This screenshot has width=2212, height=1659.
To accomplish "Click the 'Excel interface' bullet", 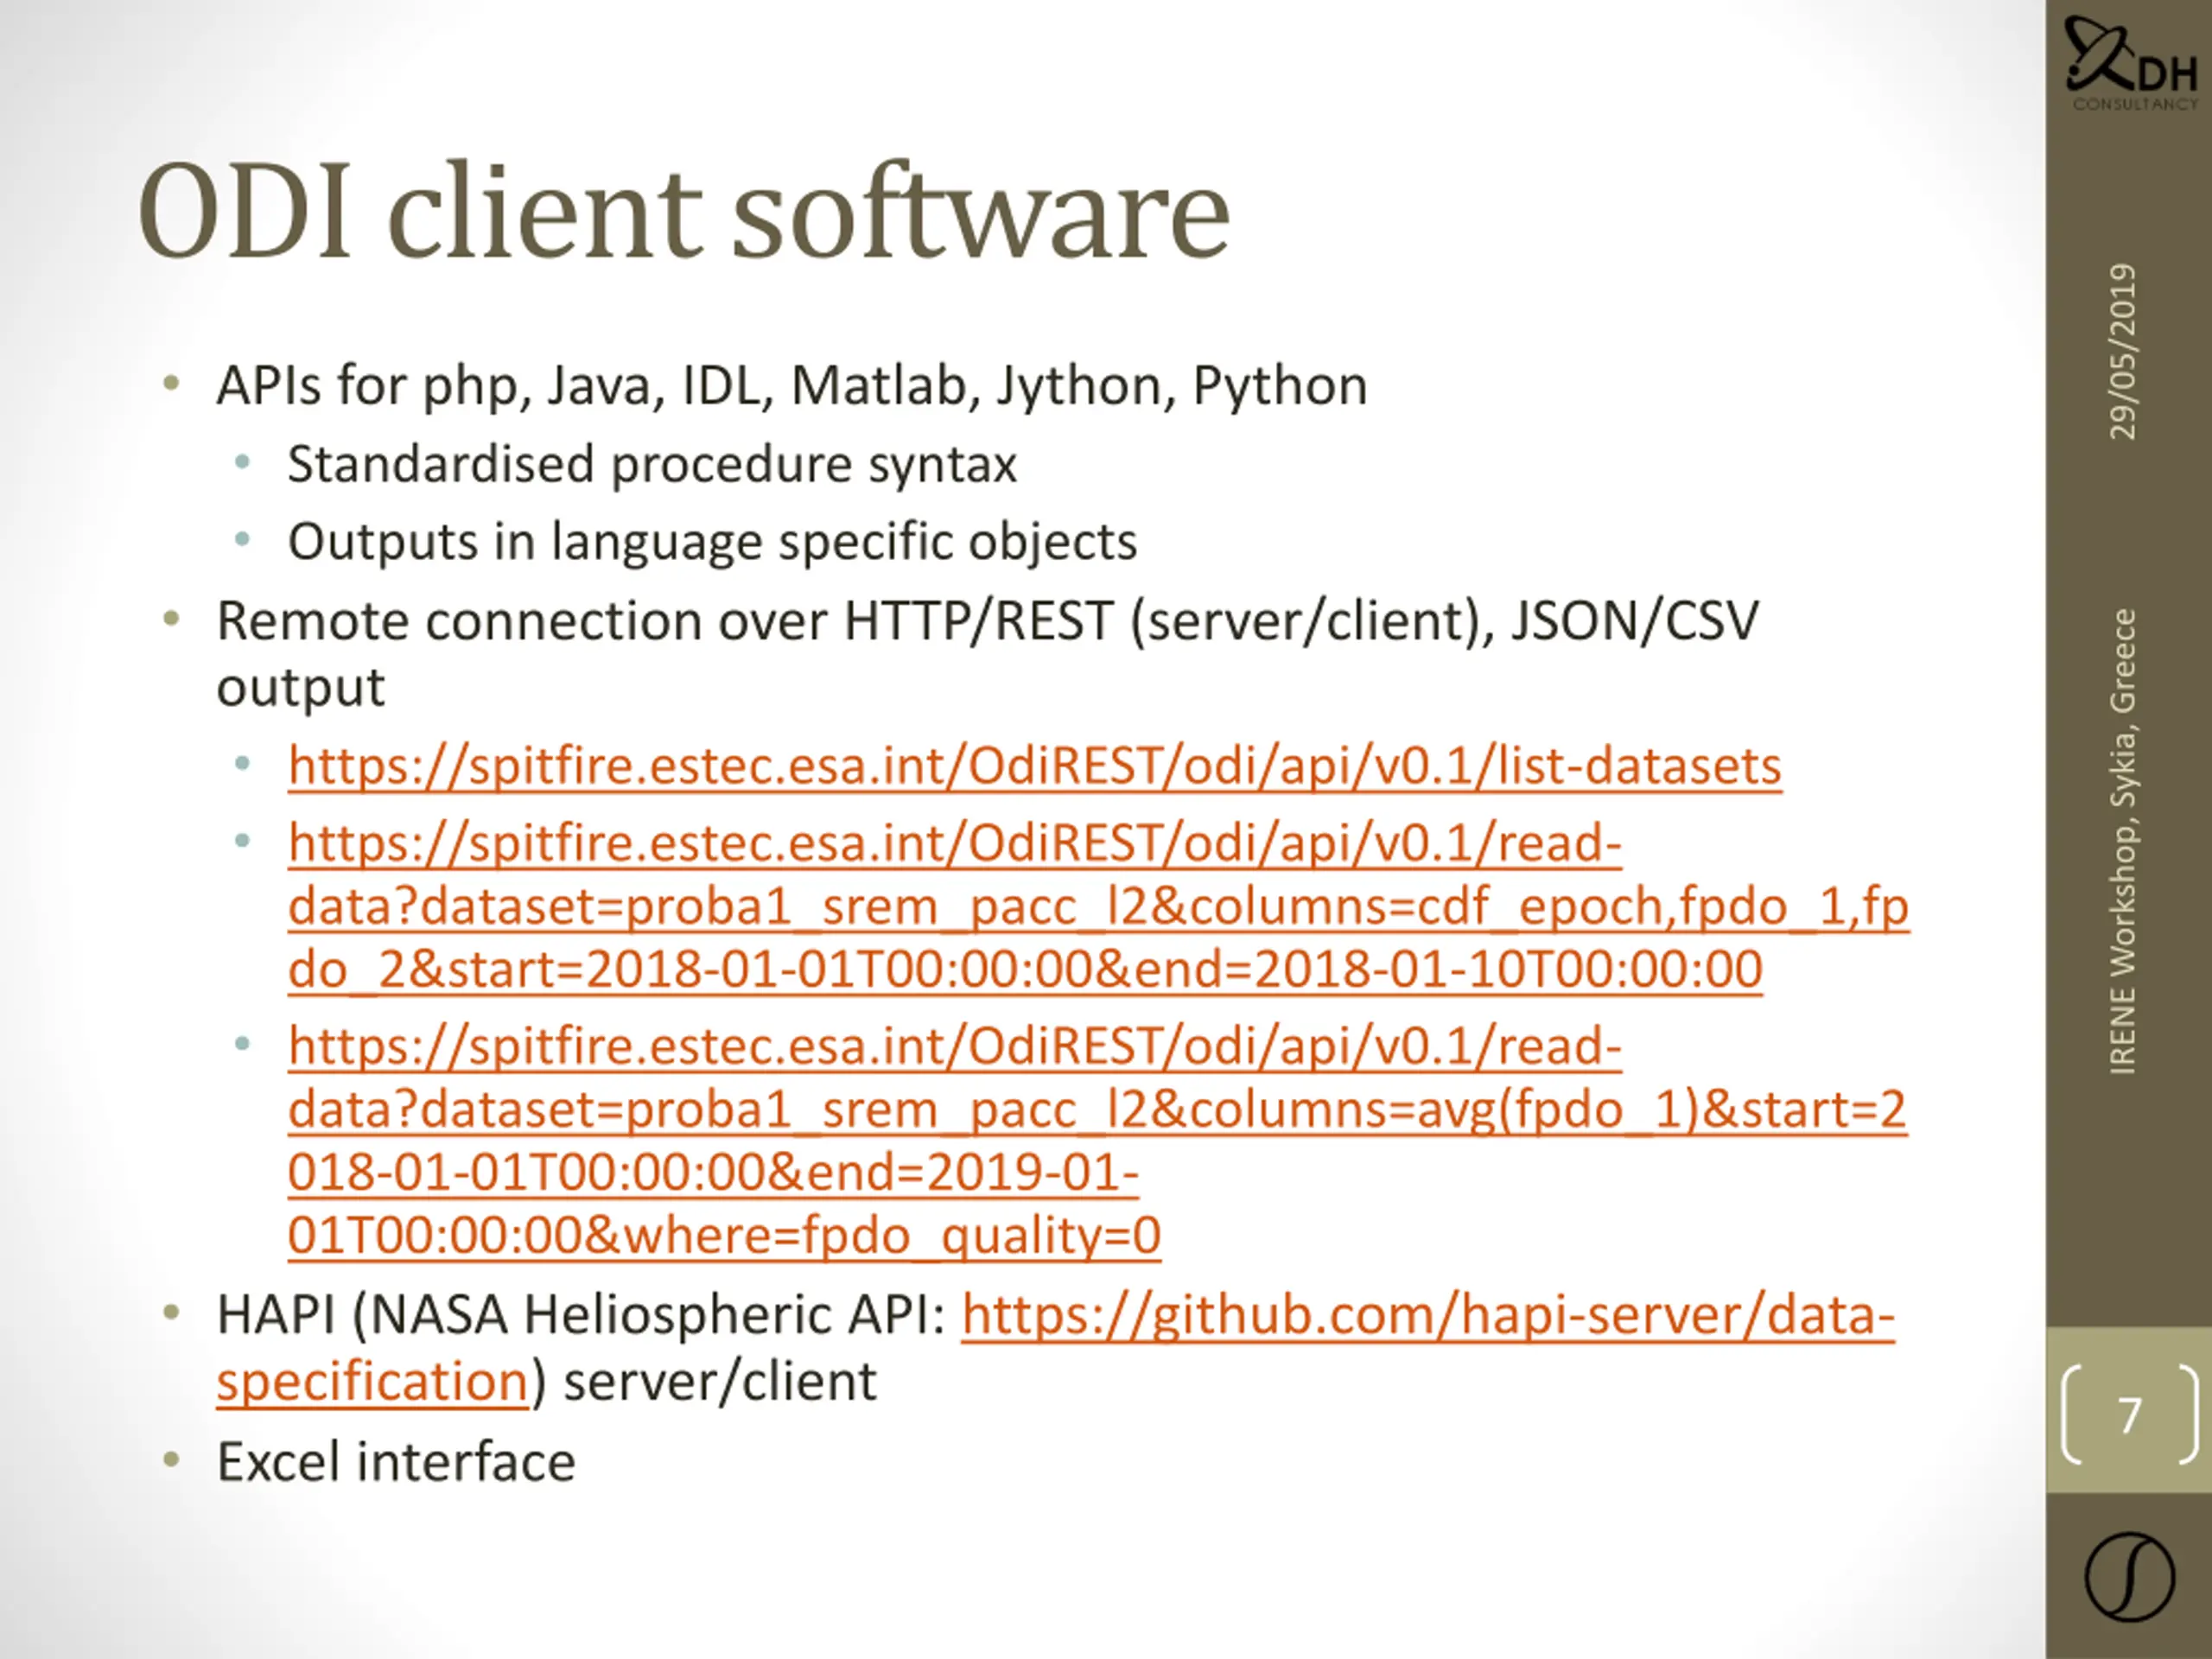I will coord(396,1462).
